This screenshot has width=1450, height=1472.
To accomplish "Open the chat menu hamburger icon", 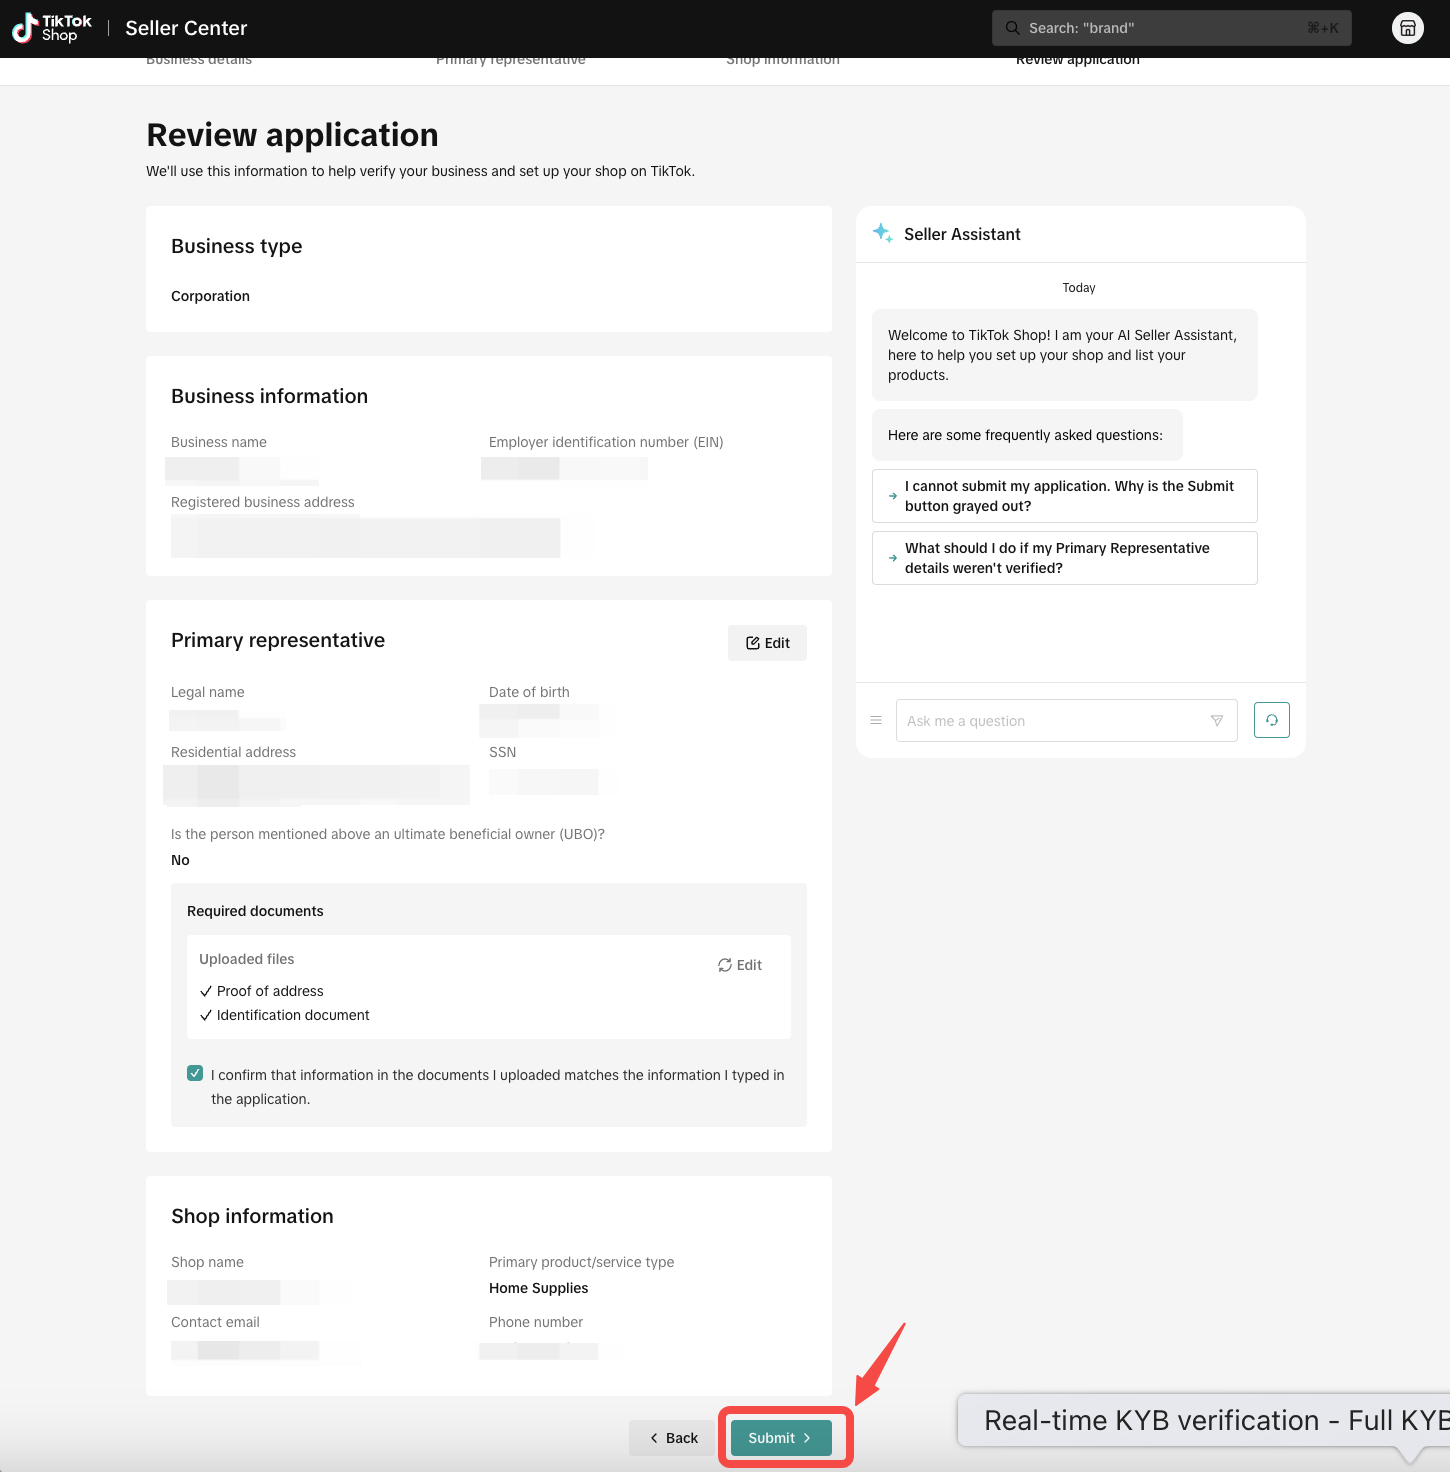I will (876, 720).
